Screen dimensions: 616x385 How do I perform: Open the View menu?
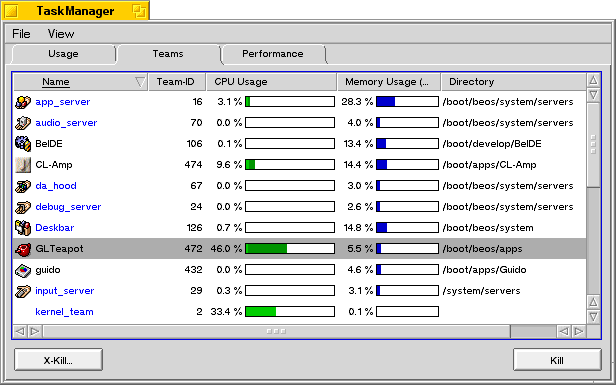61,34
